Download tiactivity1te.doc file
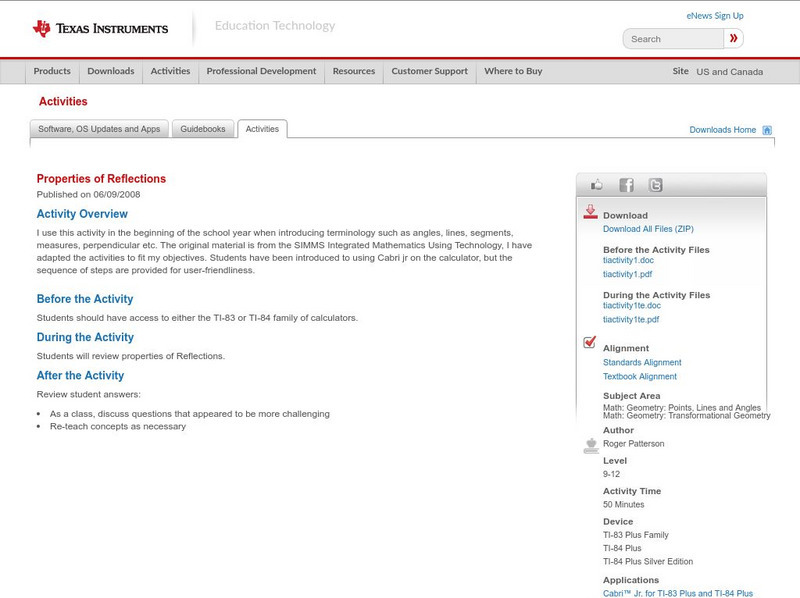Screen dimensions: 800x598 tap(632, 306)
